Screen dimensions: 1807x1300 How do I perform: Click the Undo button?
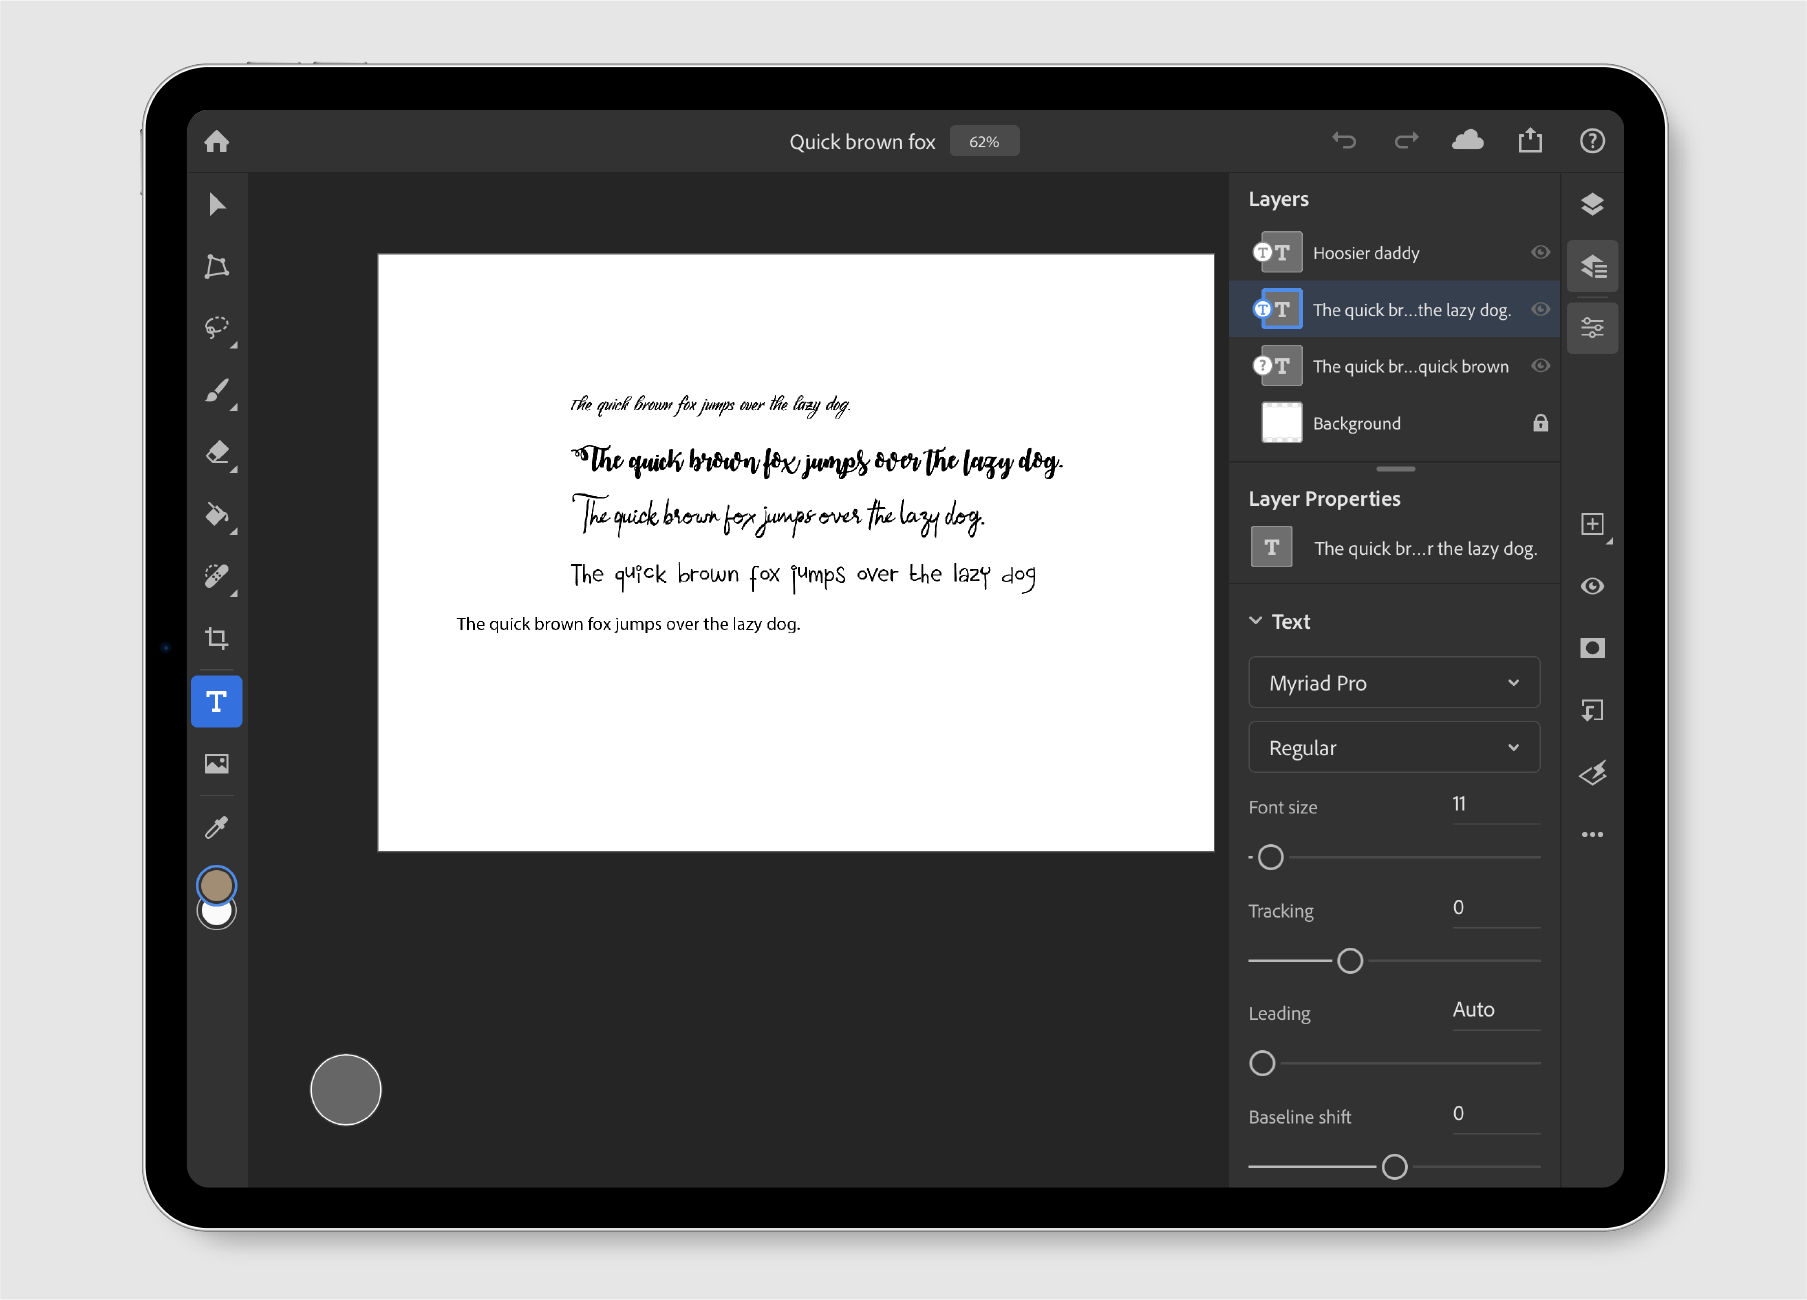pyautogui.click(x=1345, y=140)
